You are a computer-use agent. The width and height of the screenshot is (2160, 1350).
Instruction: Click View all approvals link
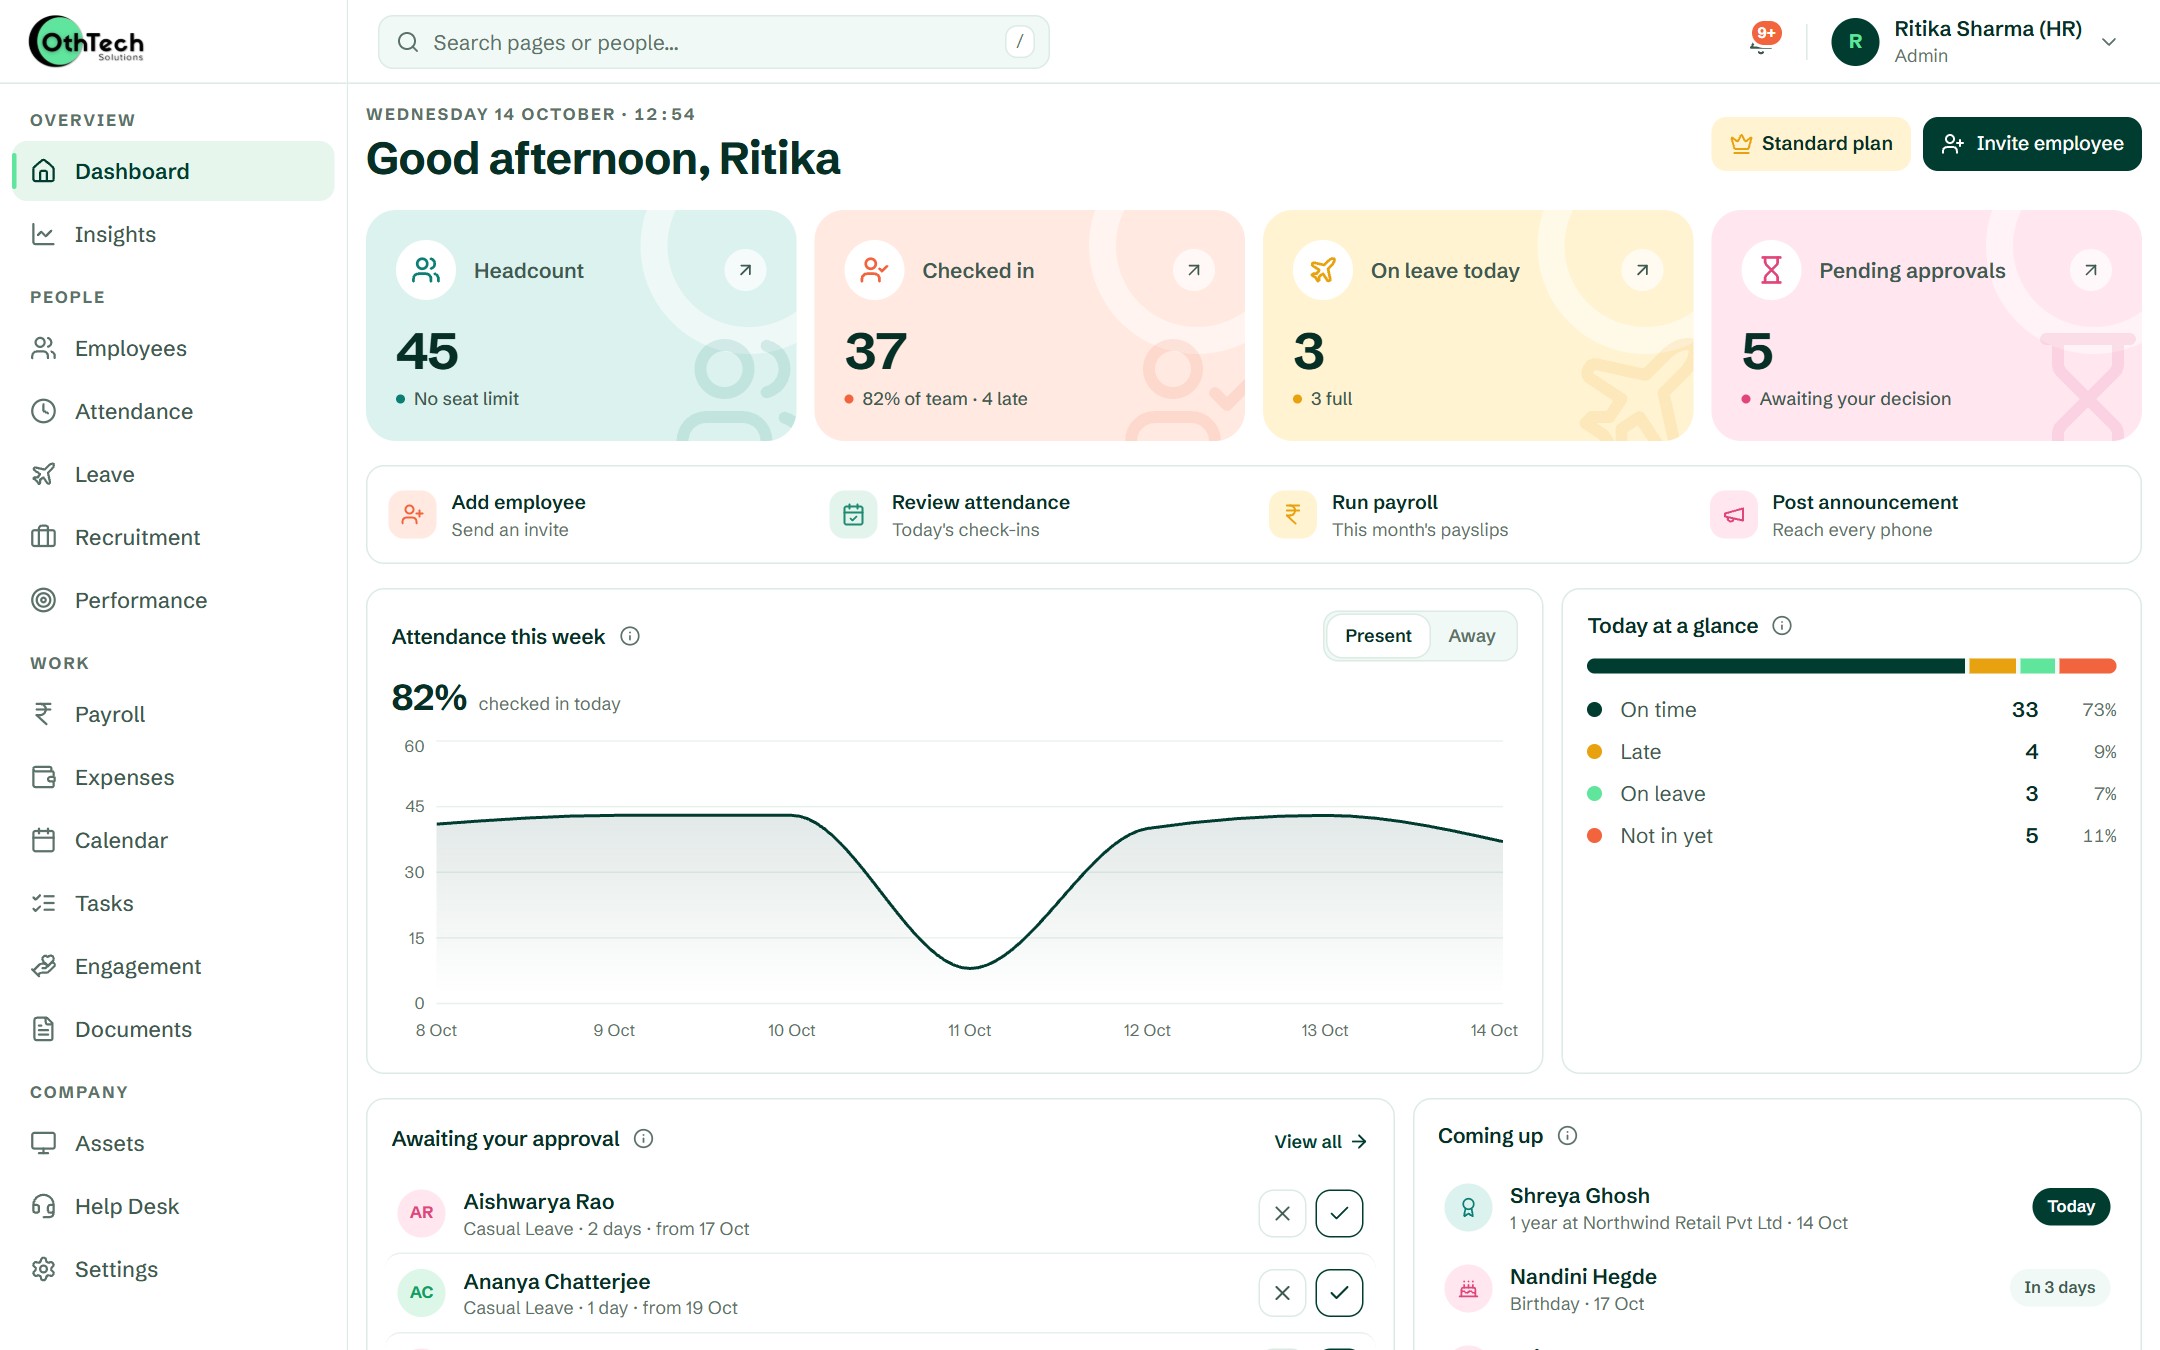[x=1320, y=1141]
